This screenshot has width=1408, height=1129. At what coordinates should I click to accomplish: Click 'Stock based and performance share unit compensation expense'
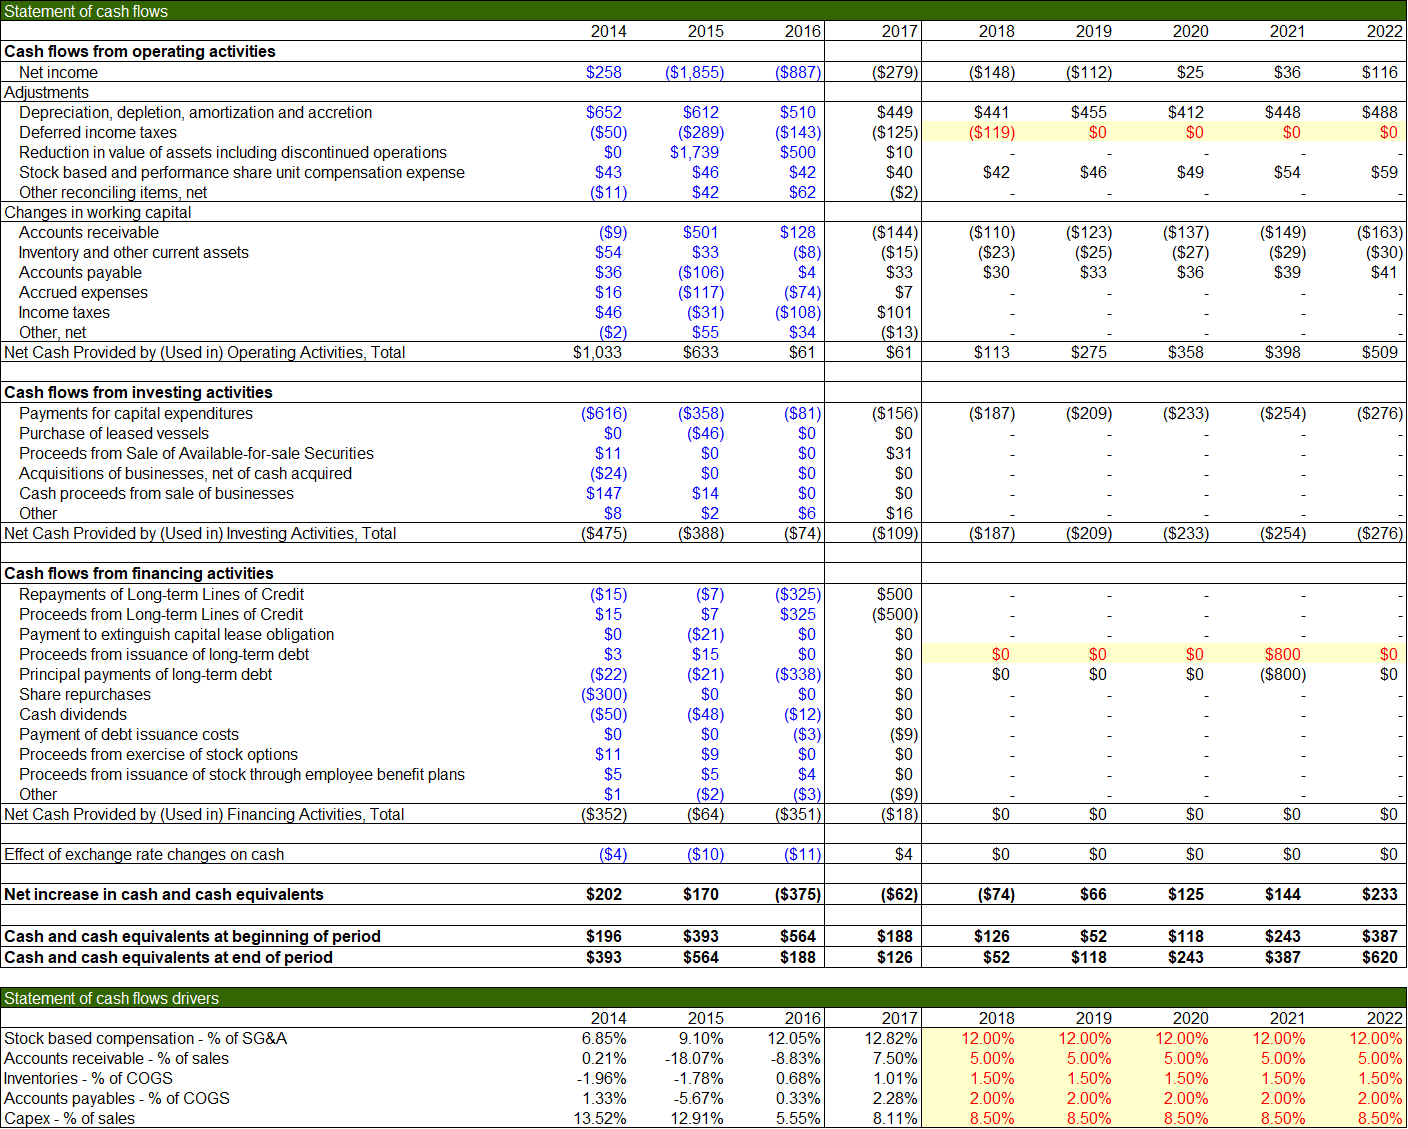(241, 172)
